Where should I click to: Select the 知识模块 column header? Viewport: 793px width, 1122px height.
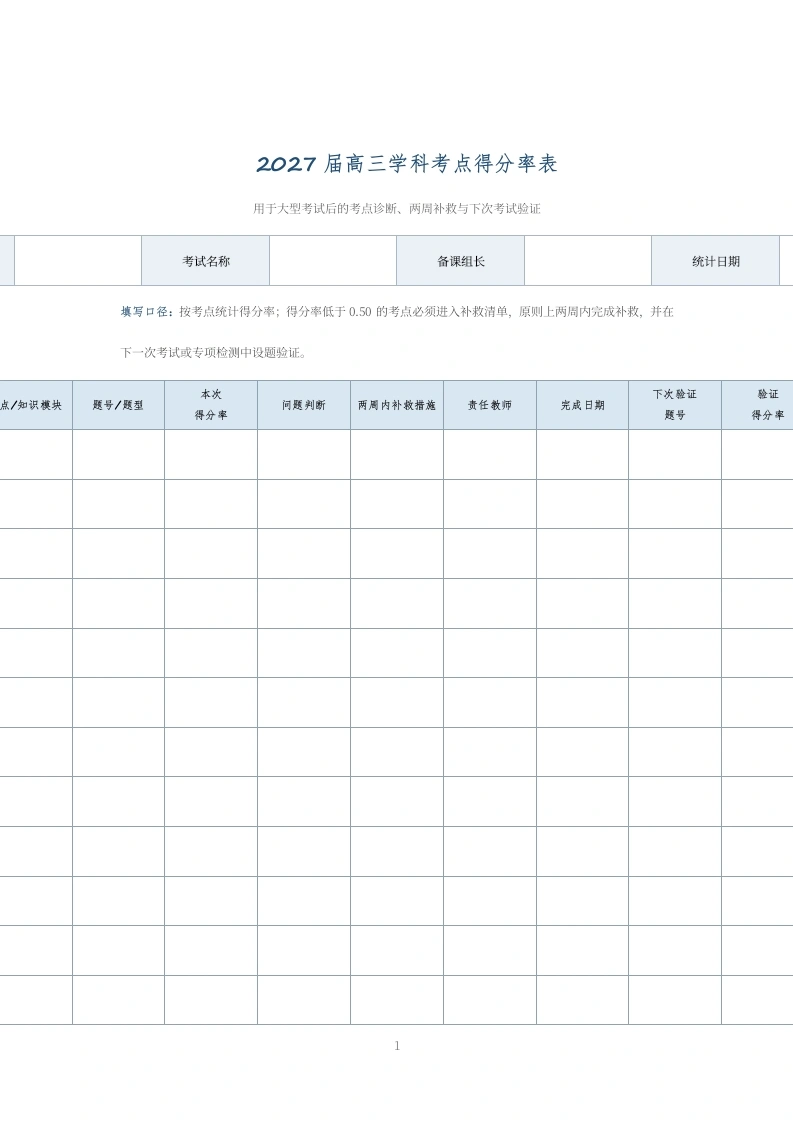pyautogui.click(x=35, y=405)
